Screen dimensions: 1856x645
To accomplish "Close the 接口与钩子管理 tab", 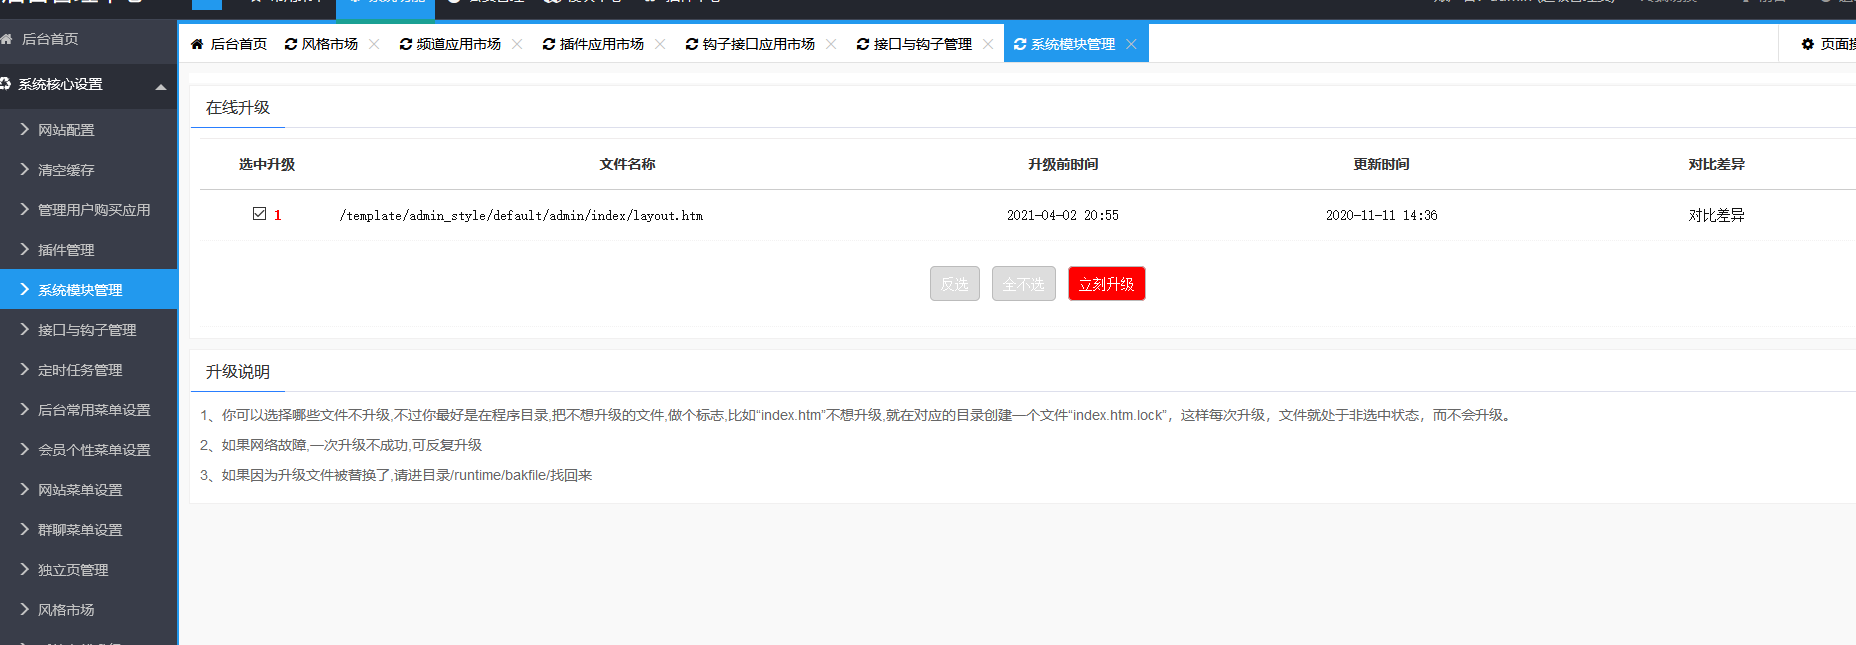I will tap(988, 44).
